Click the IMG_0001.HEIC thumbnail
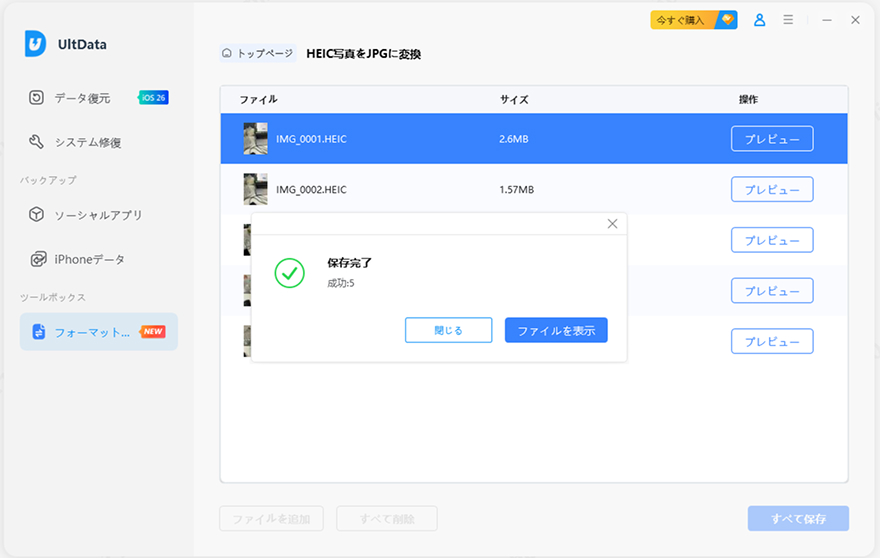Screen dimensions: 880x558 coord(255,139)
